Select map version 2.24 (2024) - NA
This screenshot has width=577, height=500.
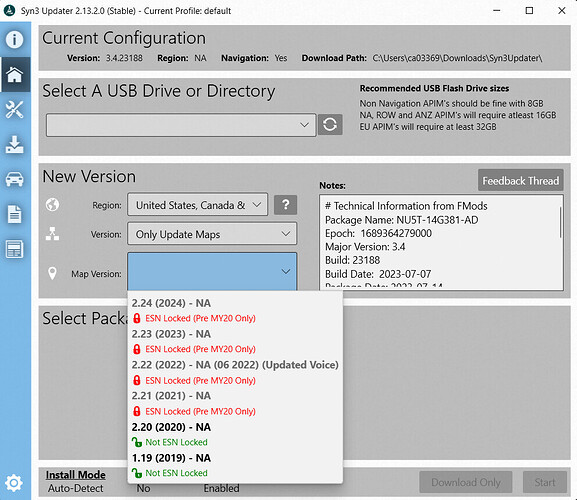click(235, 310)
